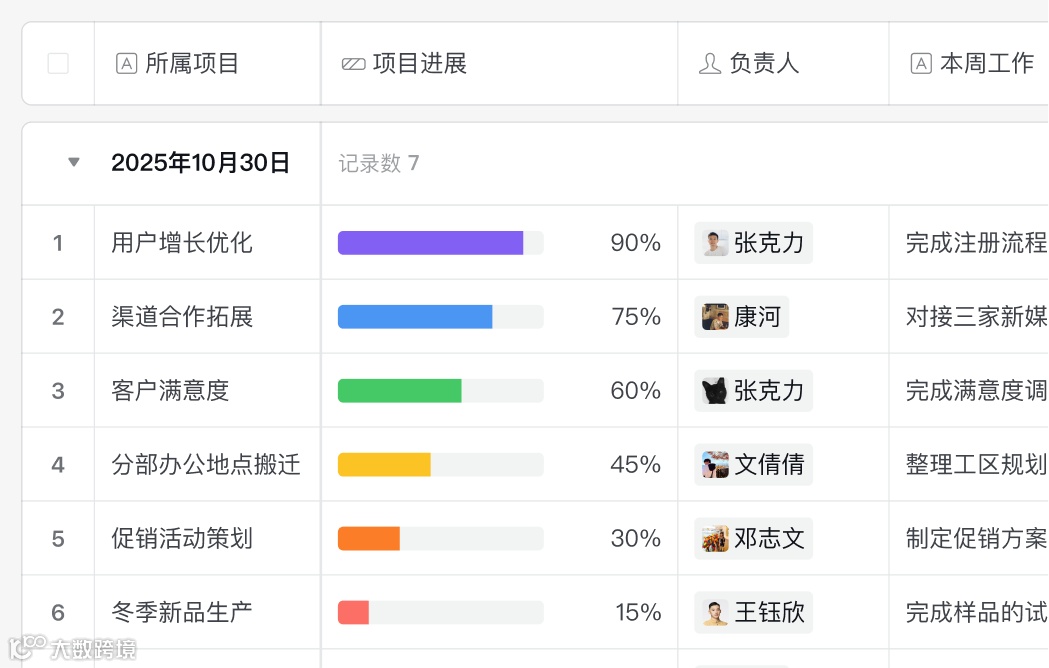The image size is (1049, 668).
Task: Click 邓志文's avatar in row 5
Action: pos(715,539)
